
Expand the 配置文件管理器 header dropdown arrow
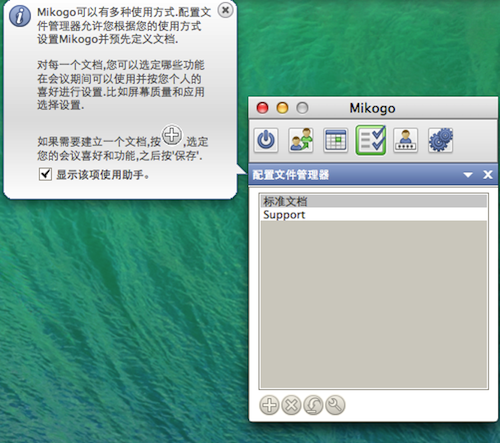pyautogui.click(x=468, y=175)
